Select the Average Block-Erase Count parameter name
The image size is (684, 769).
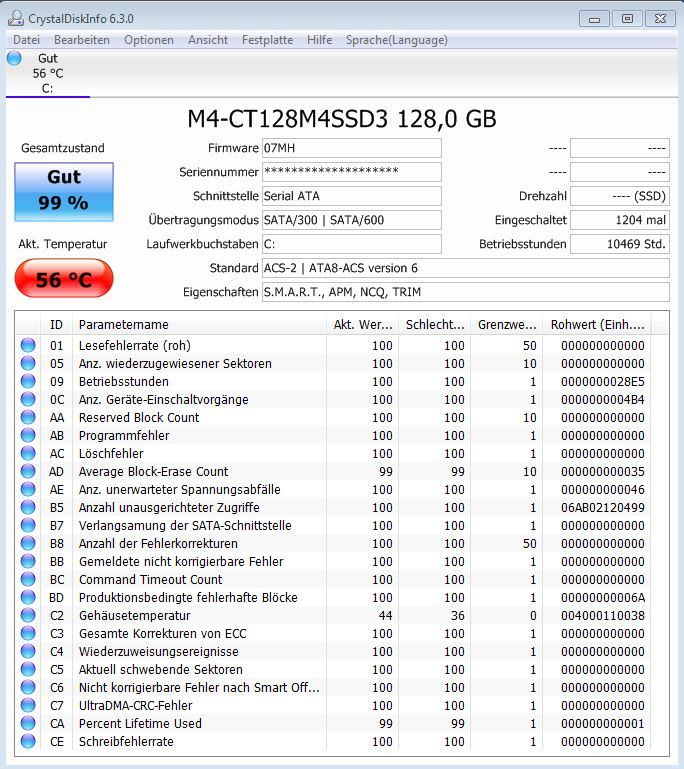pos(153,471)
